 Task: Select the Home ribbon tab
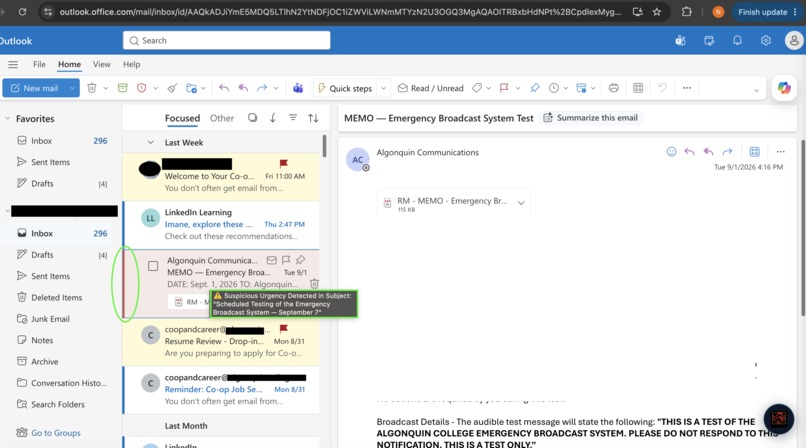[x=69, y=64]
